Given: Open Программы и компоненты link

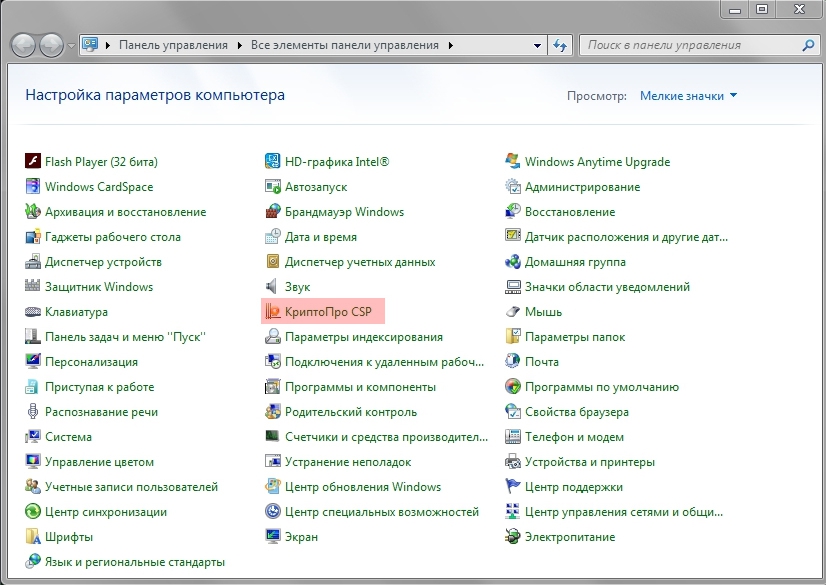Looking at the screenshot, I should point(360,386).
